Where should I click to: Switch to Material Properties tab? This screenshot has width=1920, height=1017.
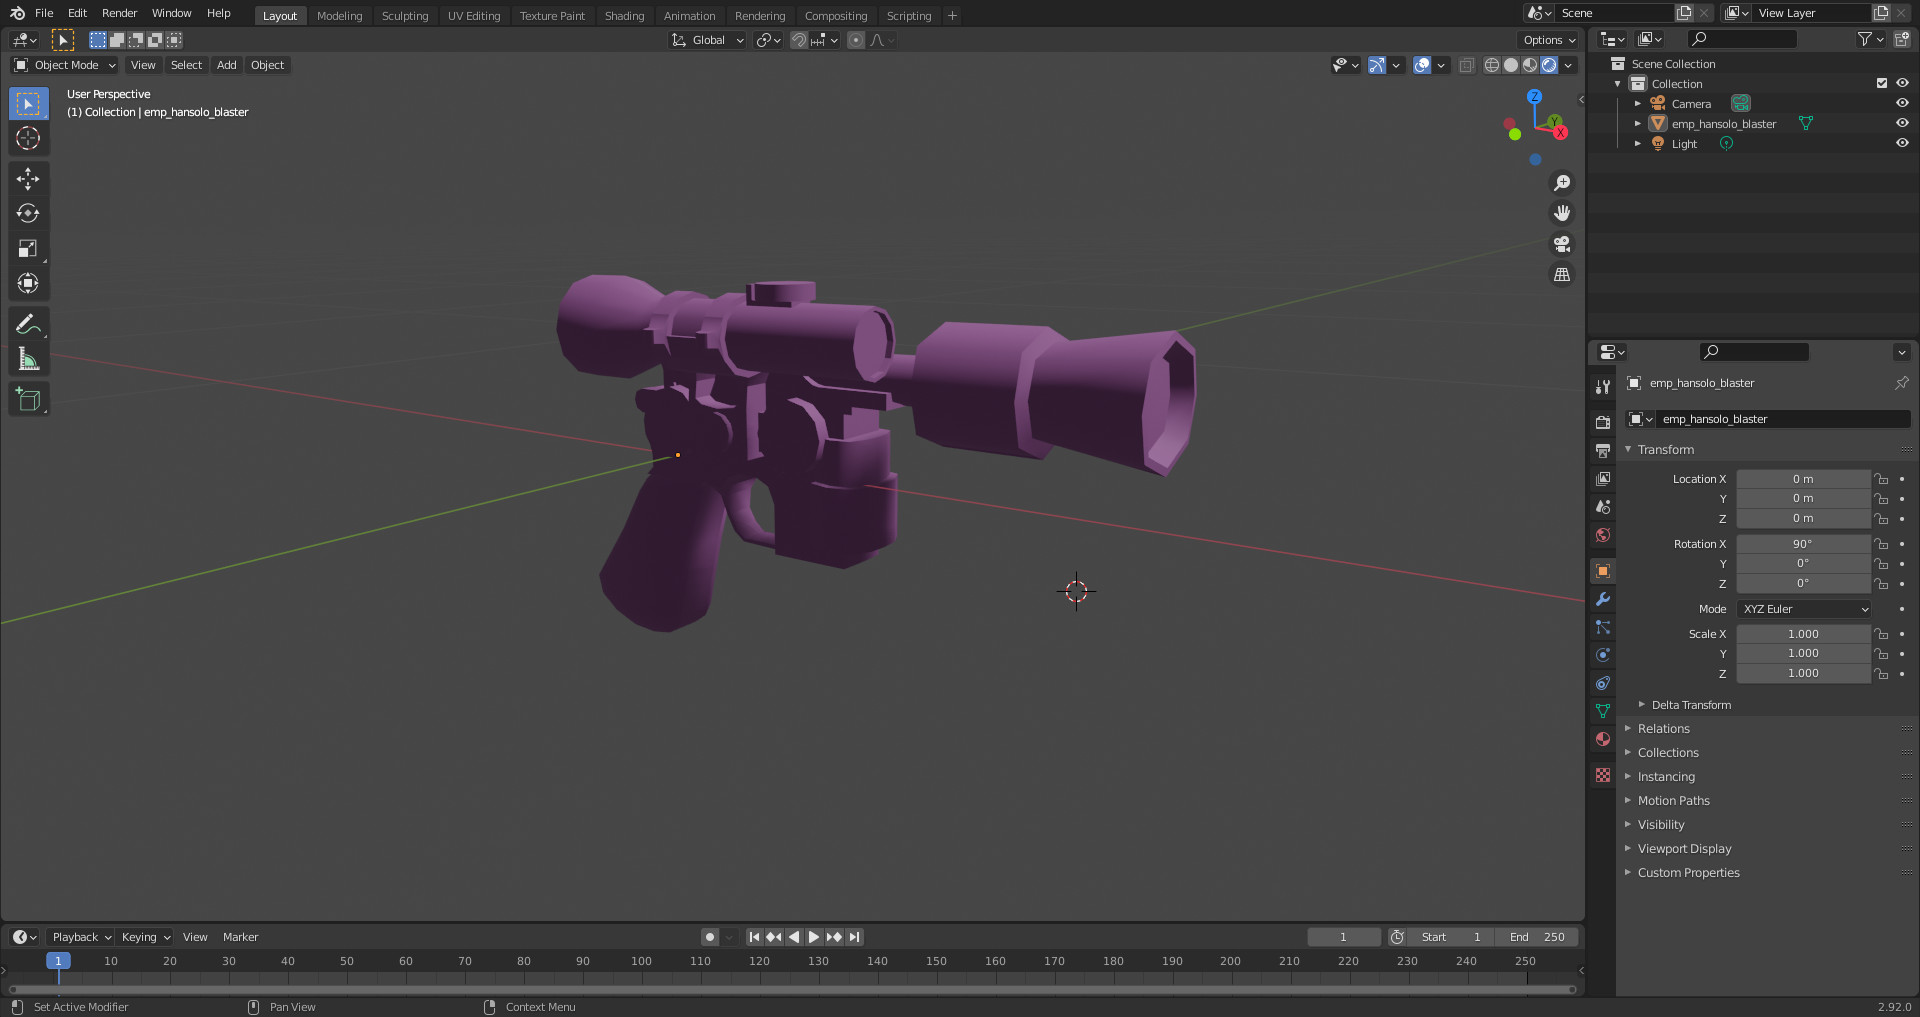pyautogui.click(x=1602, y=739)
